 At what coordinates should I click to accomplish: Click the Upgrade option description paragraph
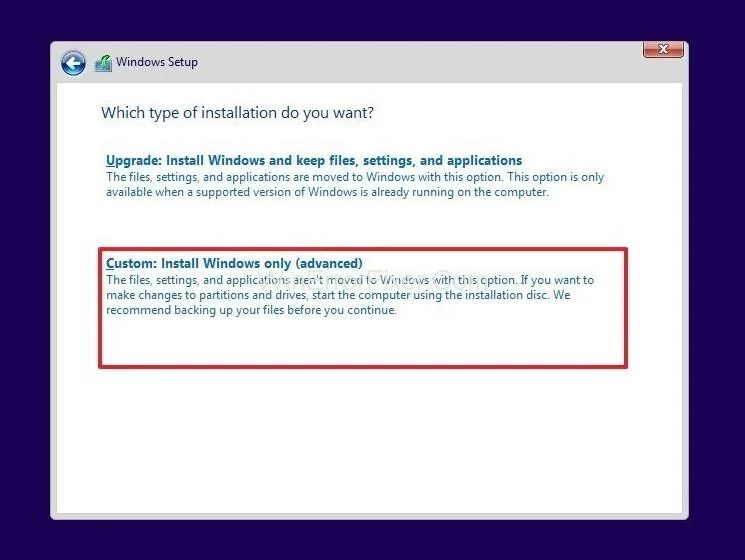355,185
